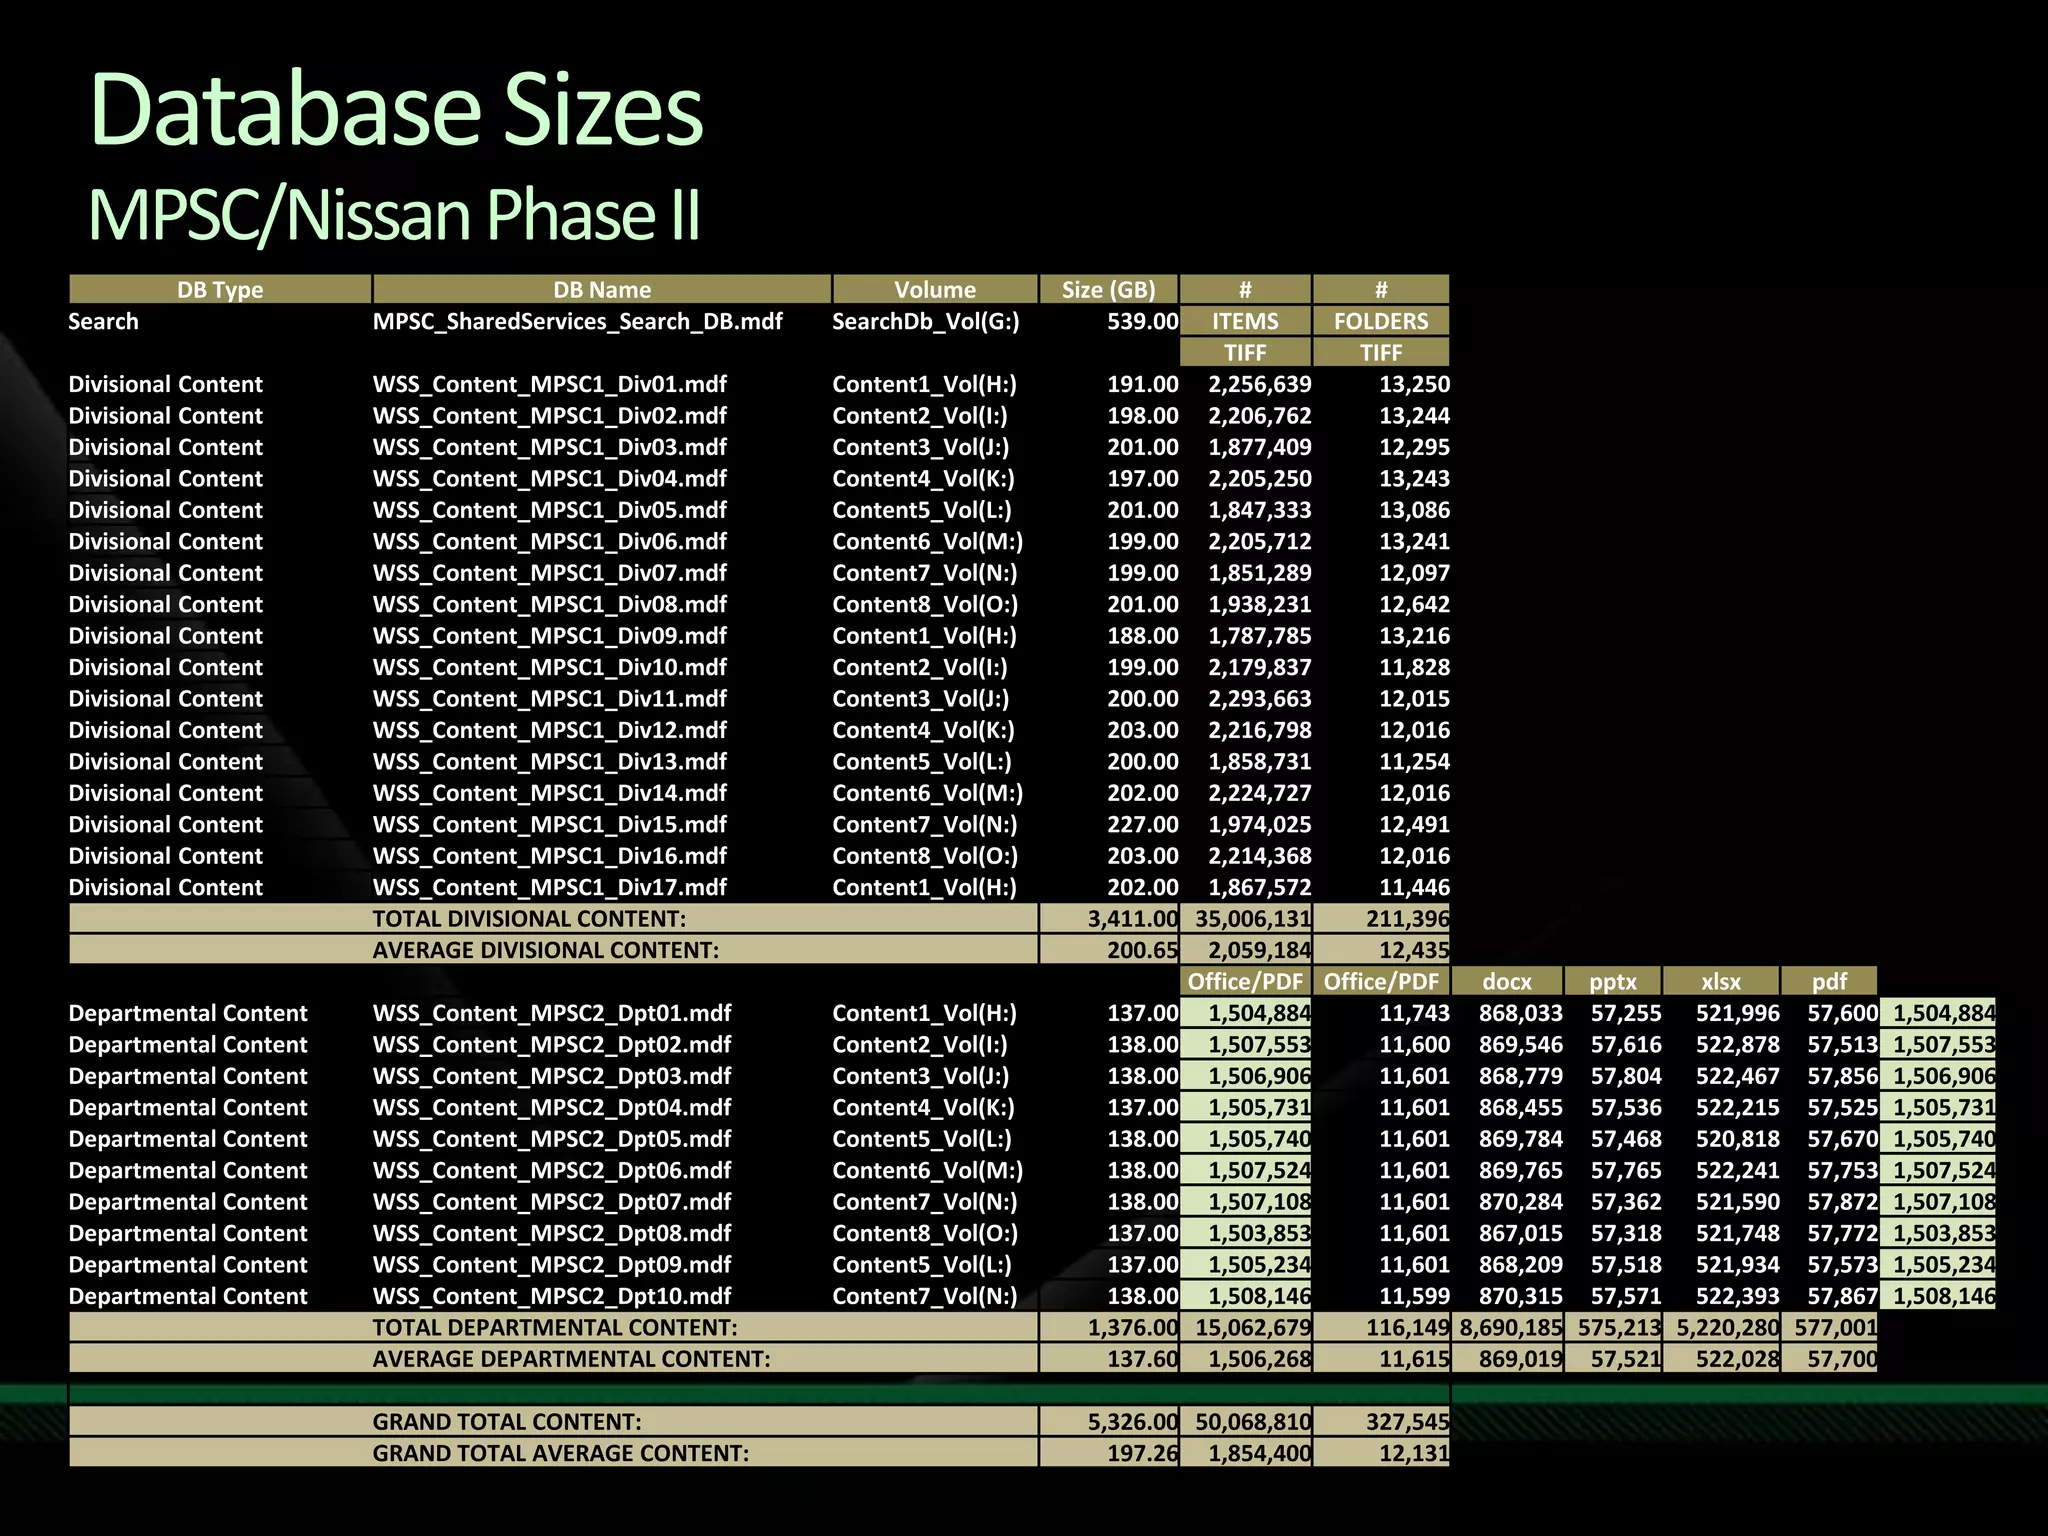Click 'WSS_Content_MPSC1_Div10.mdf' name cell
This screenshot has height=1536, width=2048.
click(x=550, y=667)
